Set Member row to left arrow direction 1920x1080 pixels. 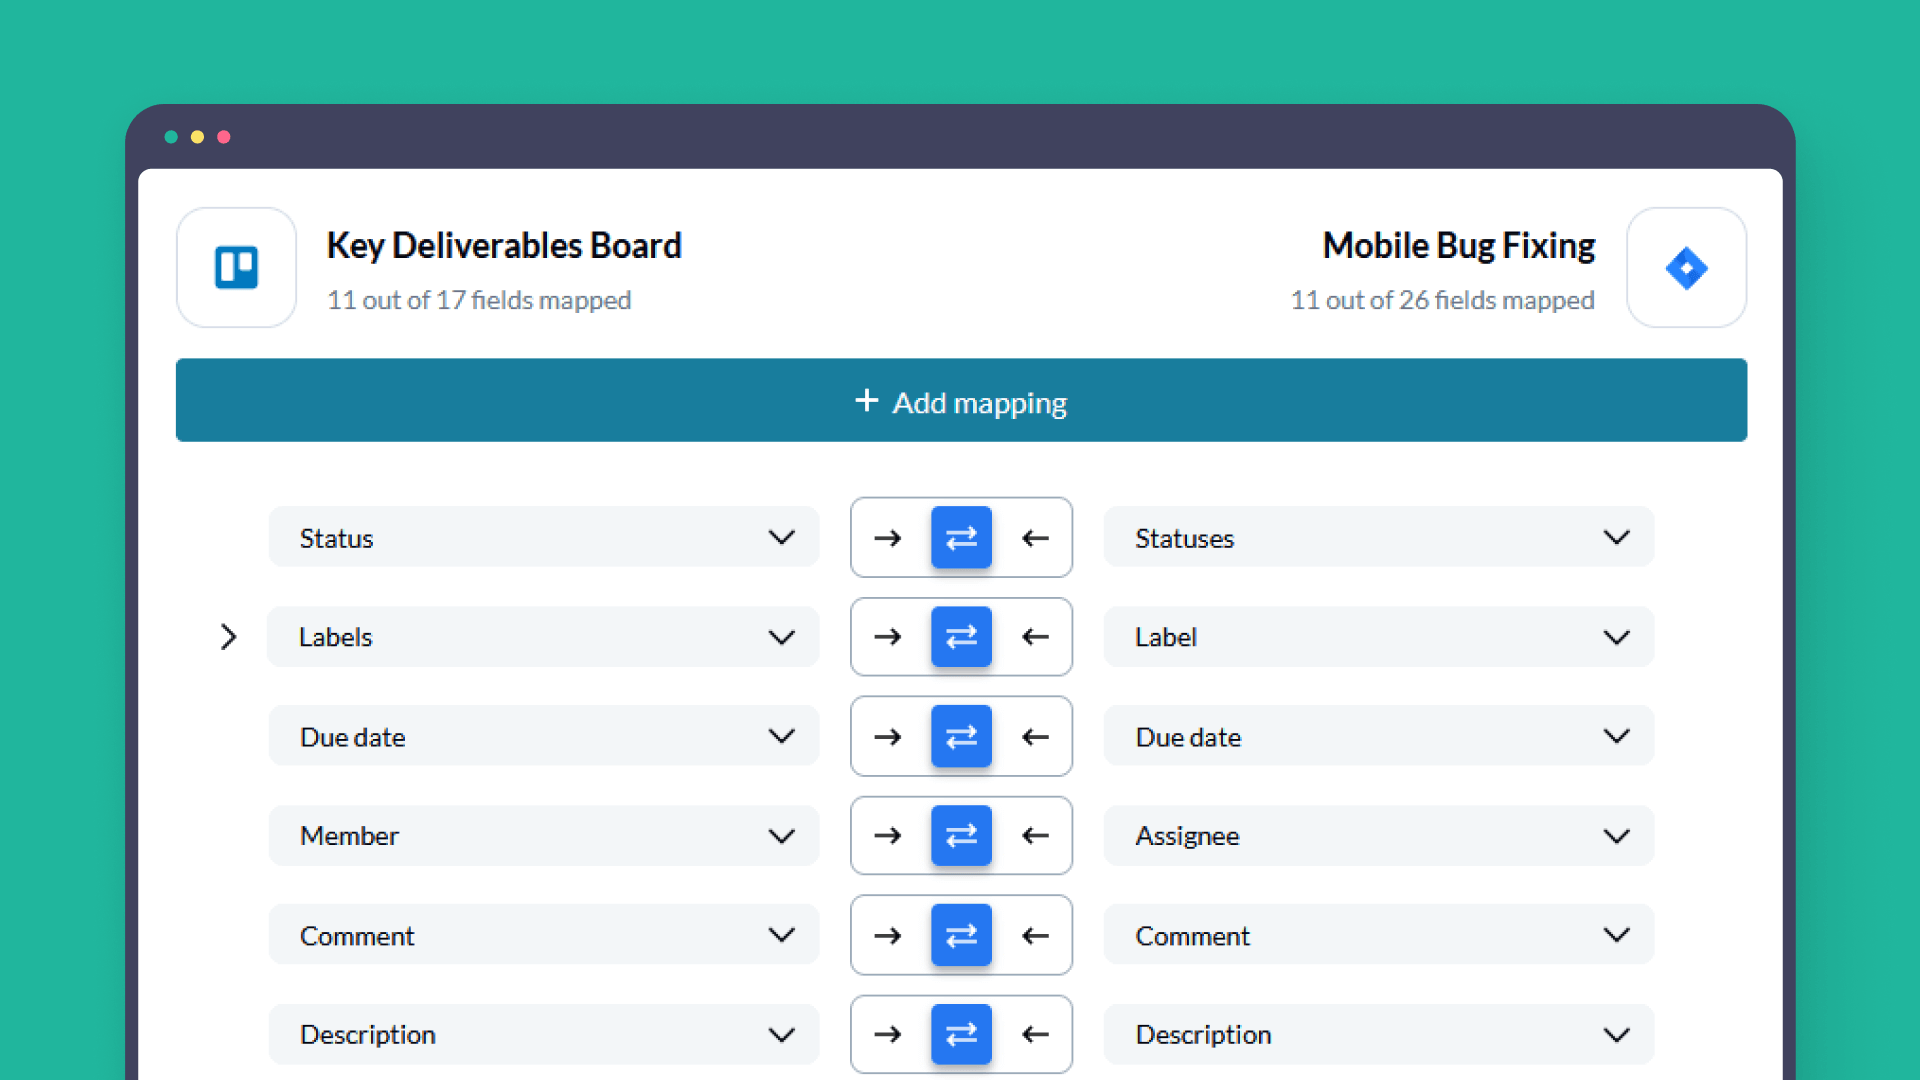pos(1035,836)
